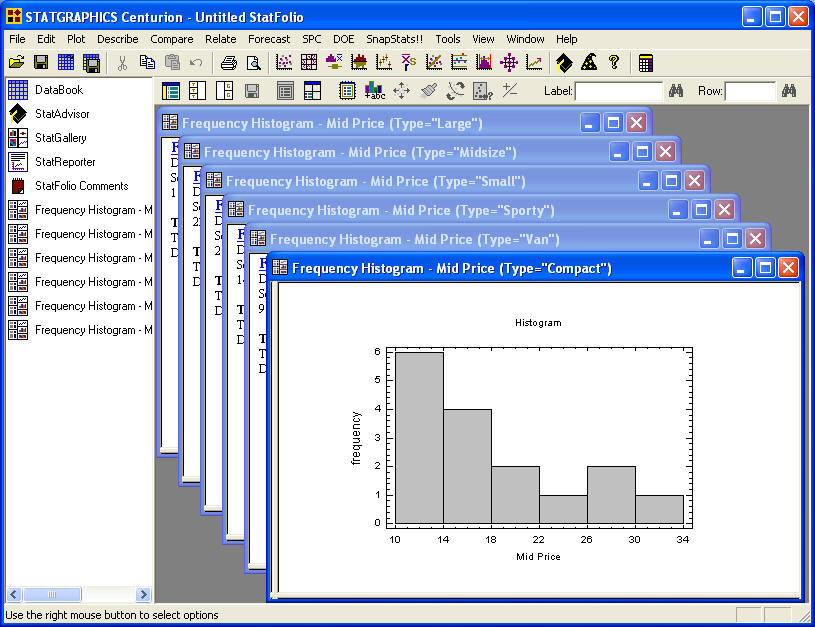Click the capability histogram icon with red limits
Viewport: 815px width, 627px height.
[484, 63]
